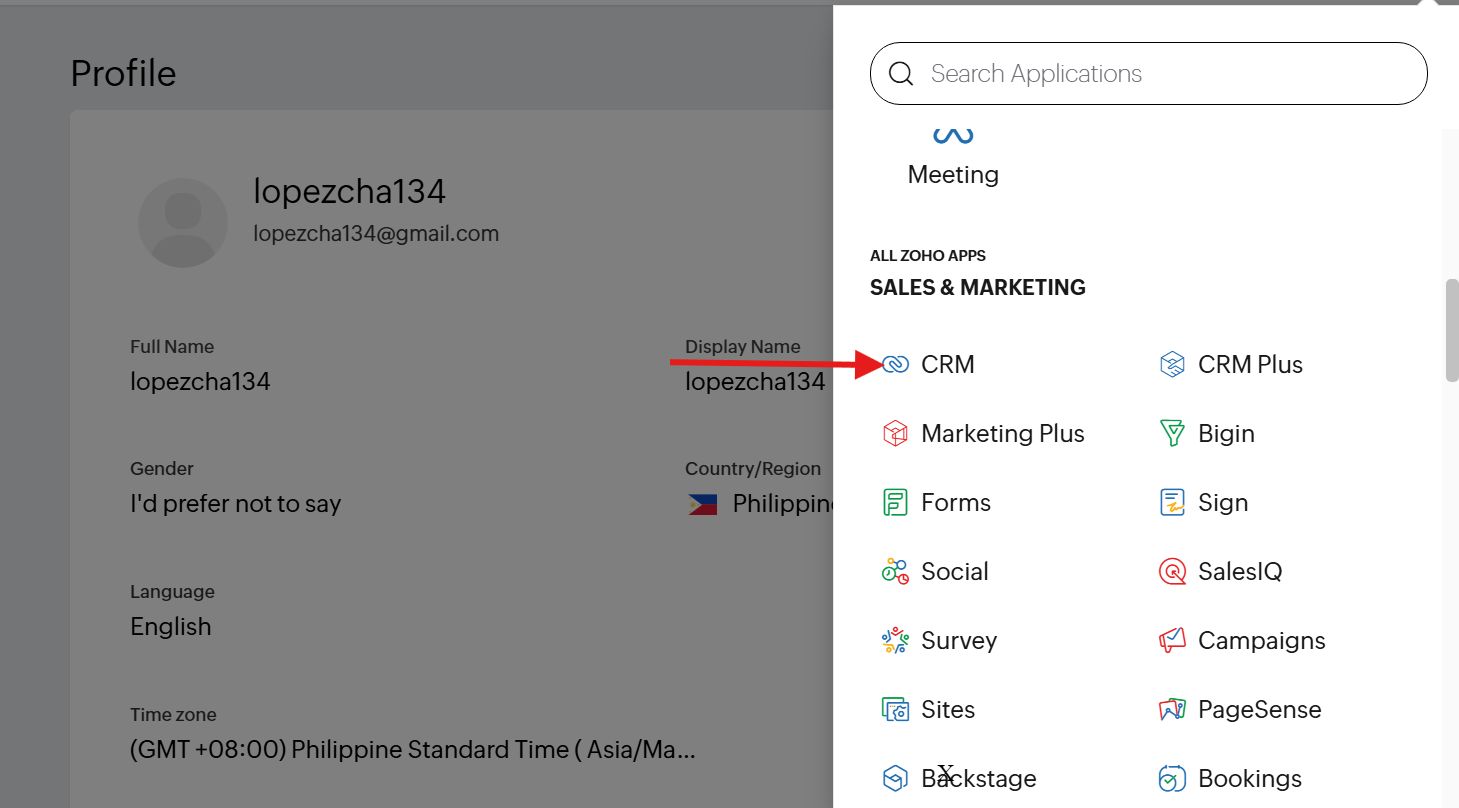Open the Bookings app label

[1250, 779]
